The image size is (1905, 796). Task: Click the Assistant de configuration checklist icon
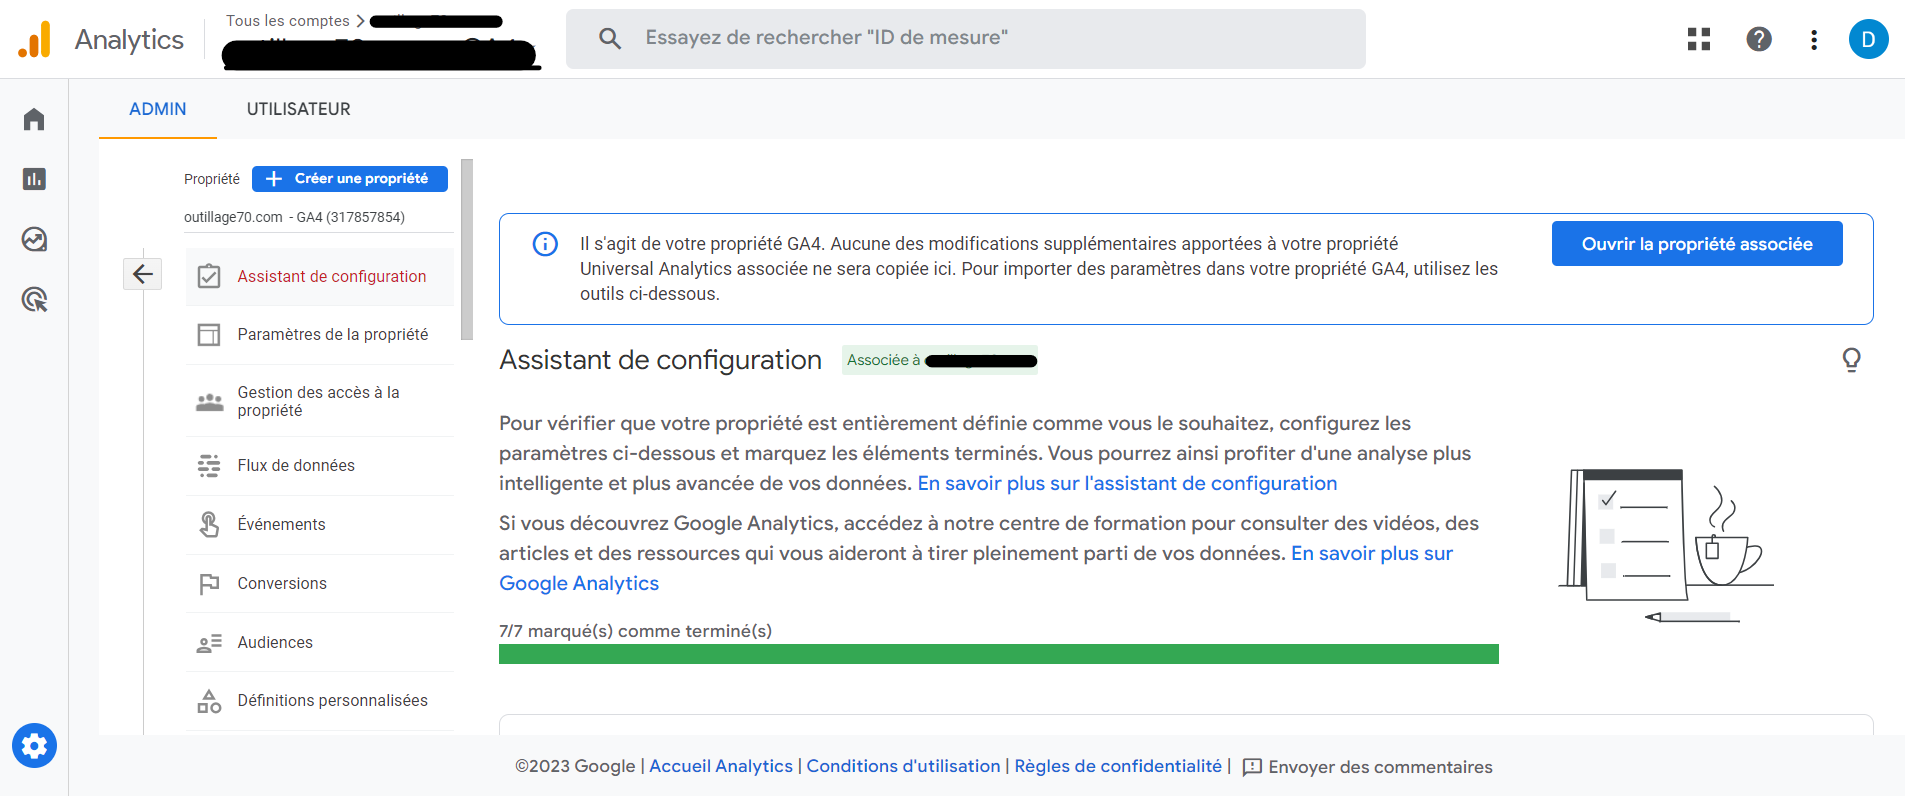coord(209,276)
